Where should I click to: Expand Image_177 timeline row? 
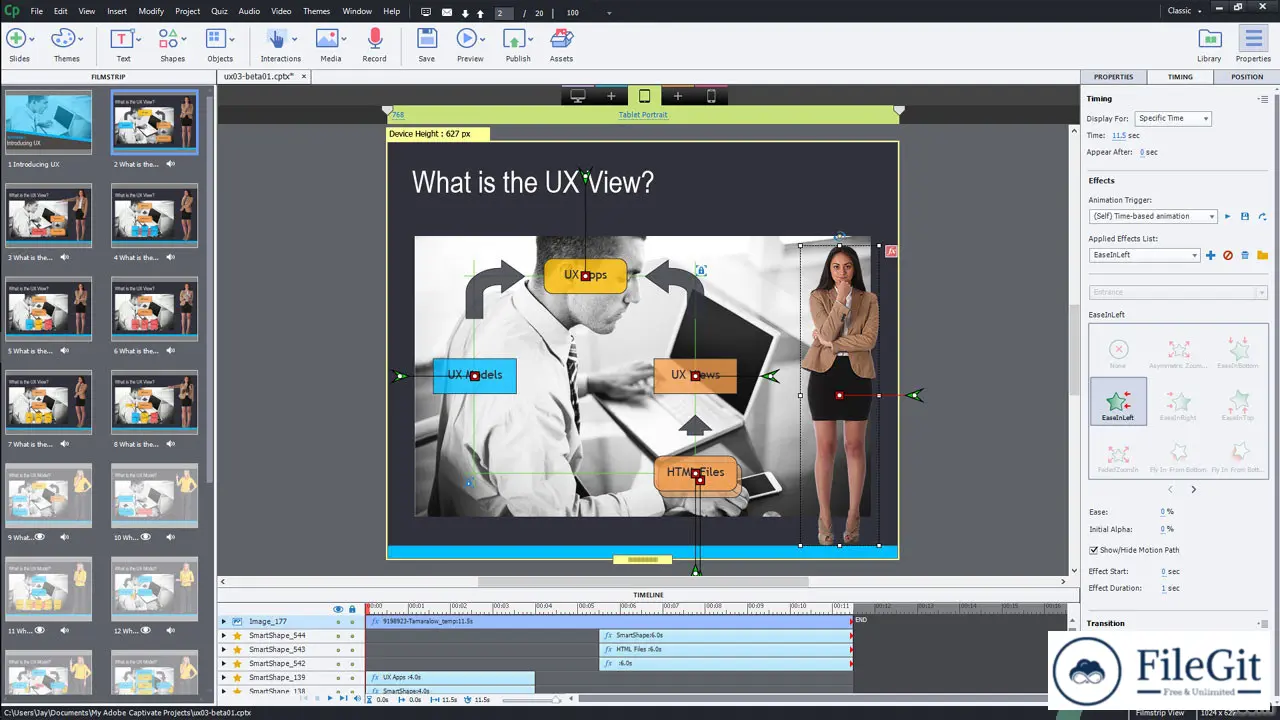pos(224,622)
